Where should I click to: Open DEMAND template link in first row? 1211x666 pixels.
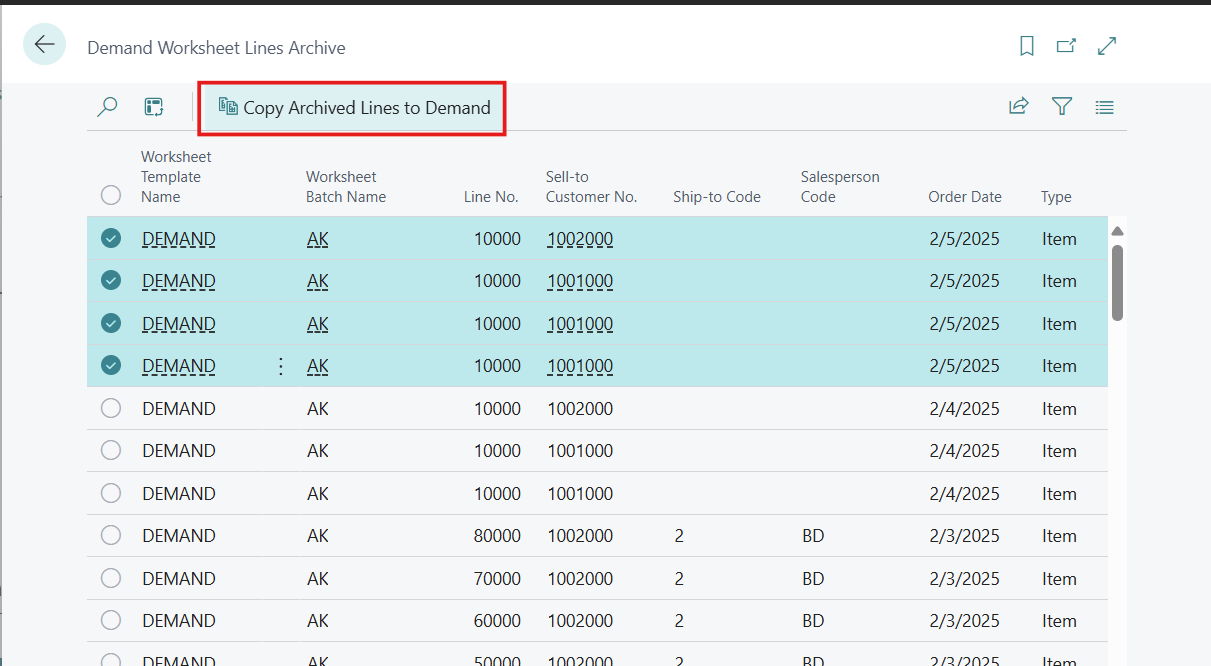click(178, 239)
